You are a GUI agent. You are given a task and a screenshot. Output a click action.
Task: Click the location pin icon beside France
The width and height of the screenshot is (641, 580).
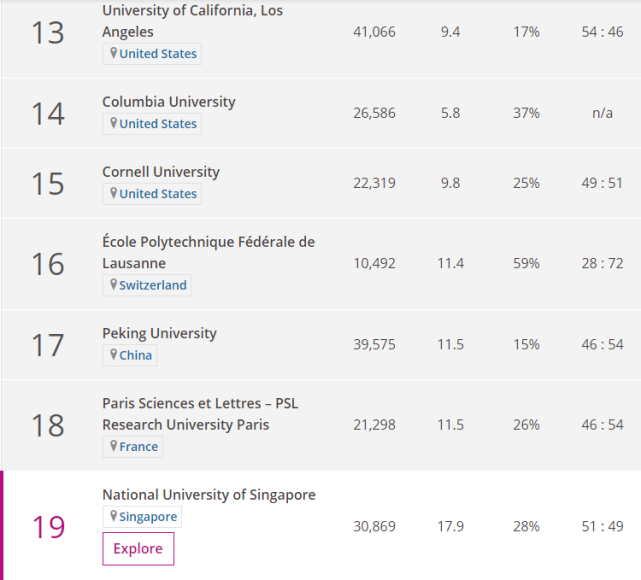tap(114, 446)
